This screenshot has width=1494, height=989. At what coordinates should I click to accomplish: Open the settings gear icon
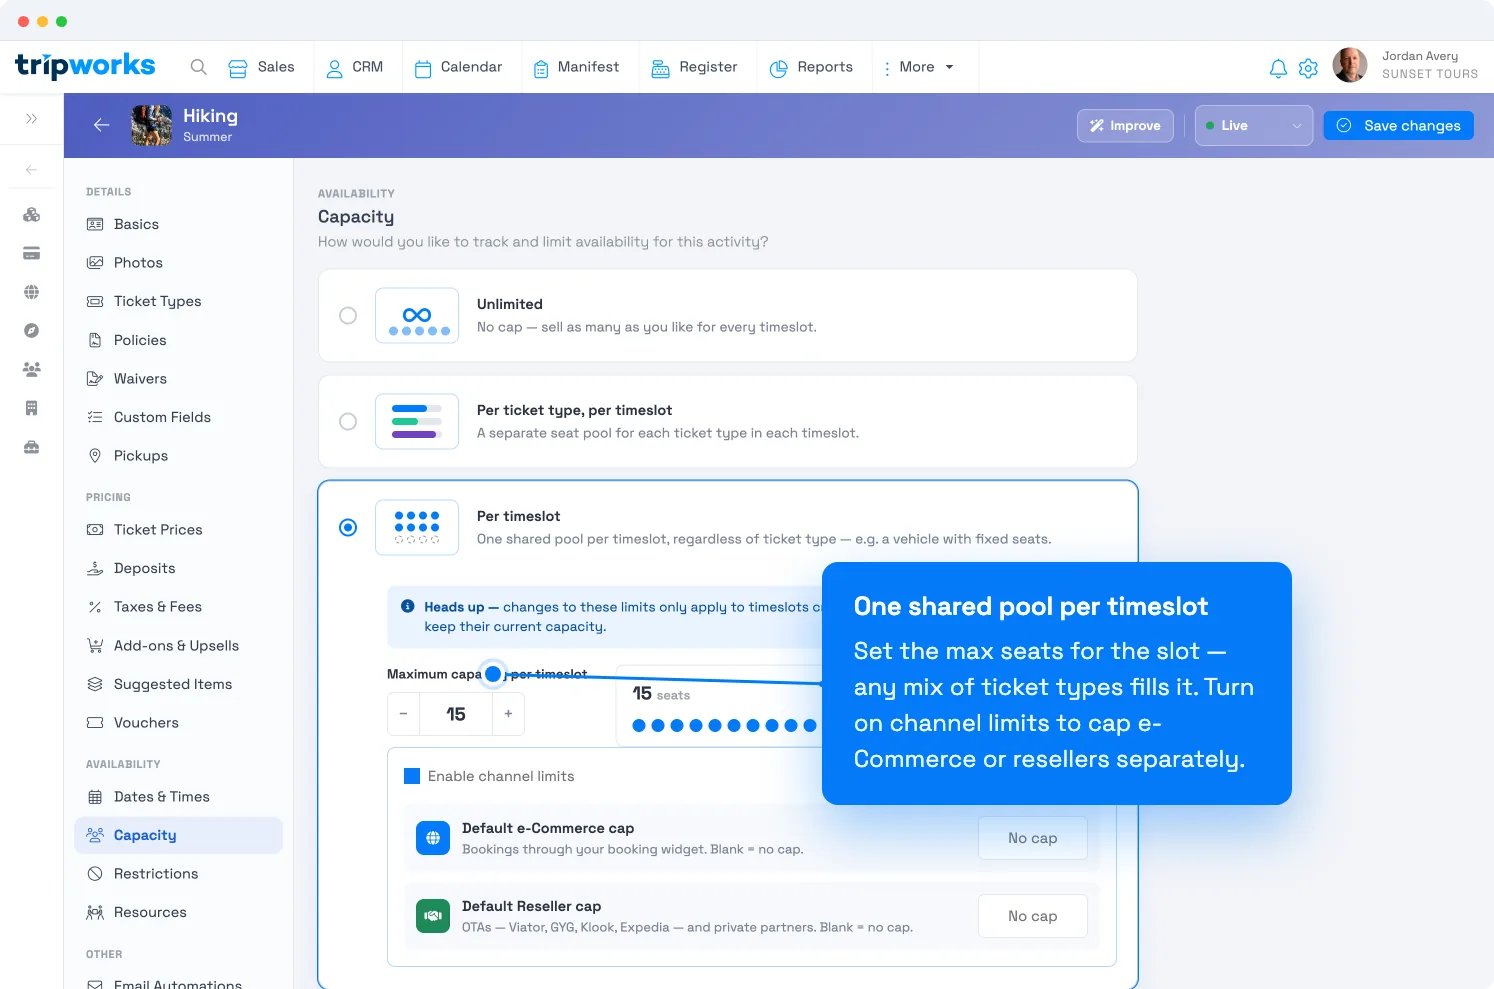(1308, 68)
